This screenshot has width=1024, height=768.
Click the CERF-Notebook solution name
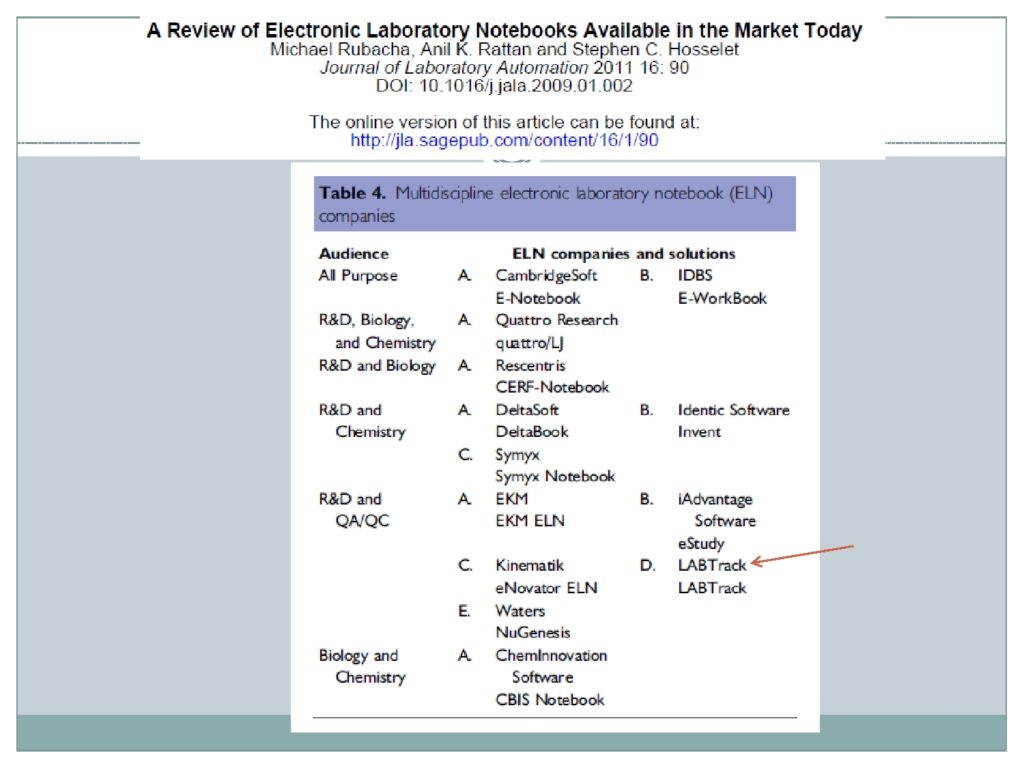click(552, 387)
